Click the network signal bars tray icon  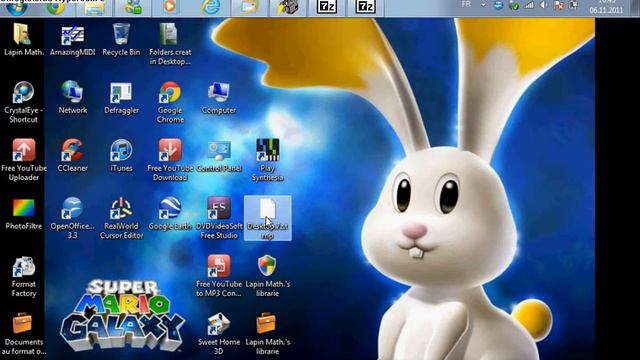(x=529, y=5)
